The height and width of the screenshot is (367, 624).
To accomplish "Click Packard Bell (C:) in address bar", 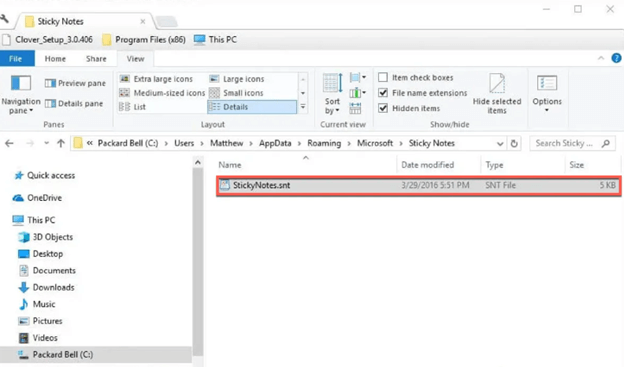I will coord(128,143).
